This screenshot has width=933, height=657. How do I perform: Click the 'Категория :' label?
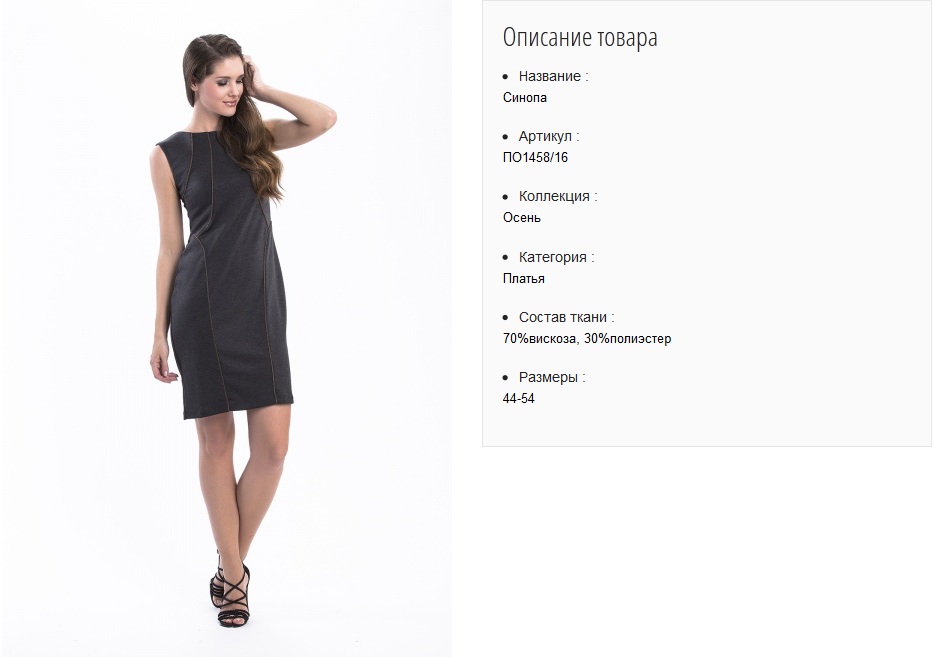click(557, 257)
